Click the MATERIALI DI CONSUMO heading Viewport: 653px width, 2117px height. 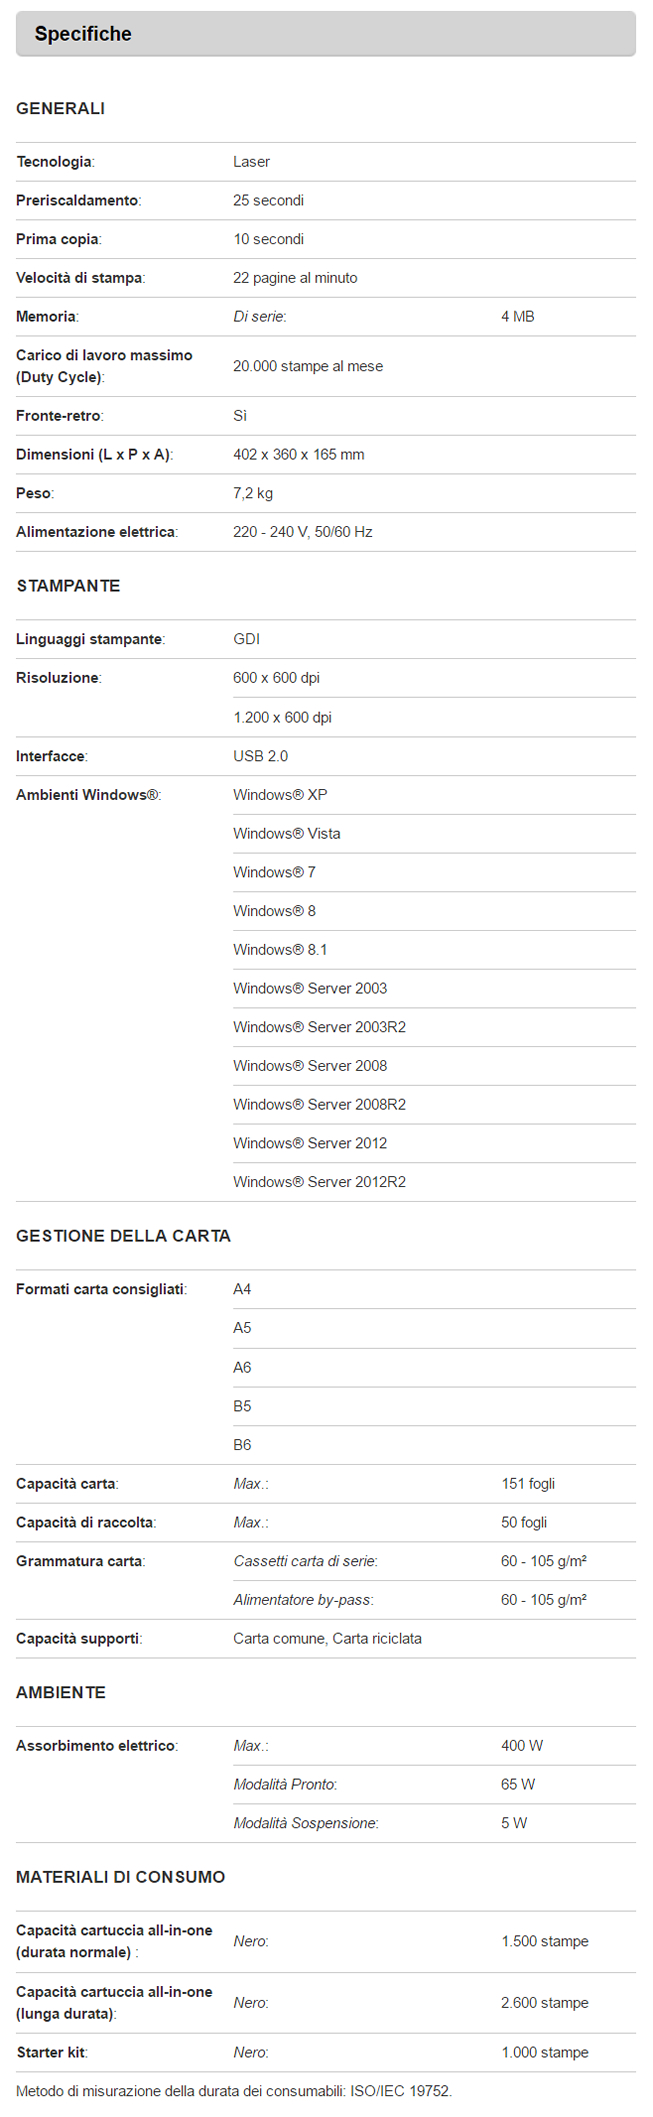pos(121,1877)
